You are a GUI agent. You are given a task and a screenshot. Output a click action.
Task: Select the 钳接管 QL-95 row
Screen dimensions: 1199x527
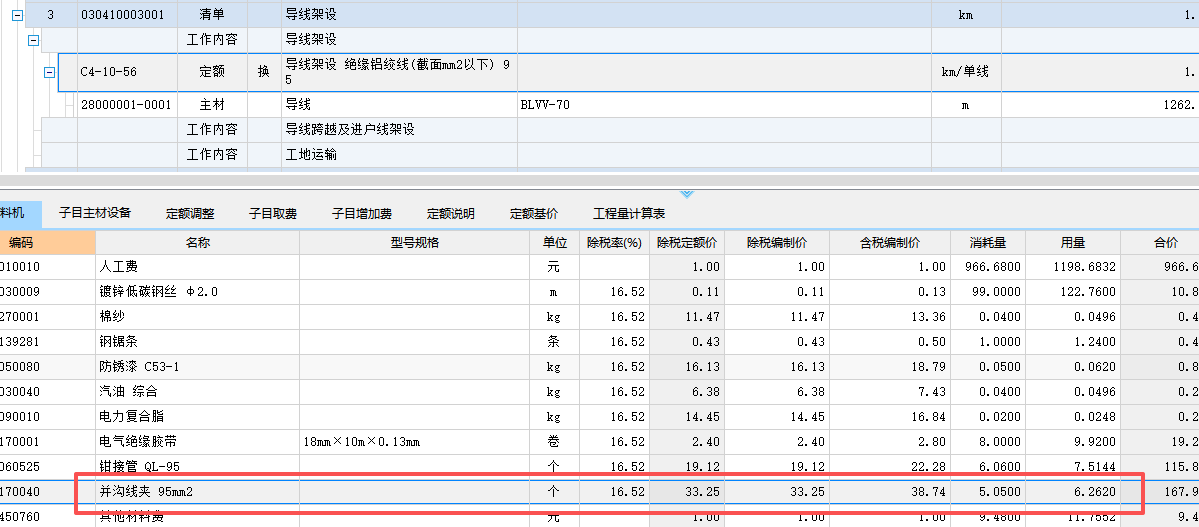coord(599,467)
